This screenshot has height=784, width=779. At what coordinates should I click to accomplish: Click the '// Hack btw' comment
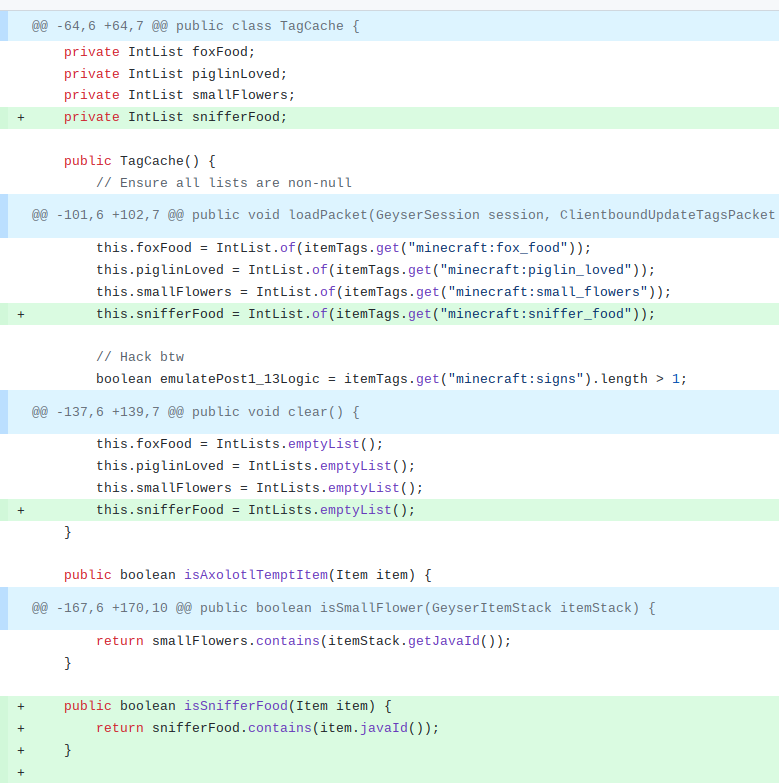coord(140,357)
